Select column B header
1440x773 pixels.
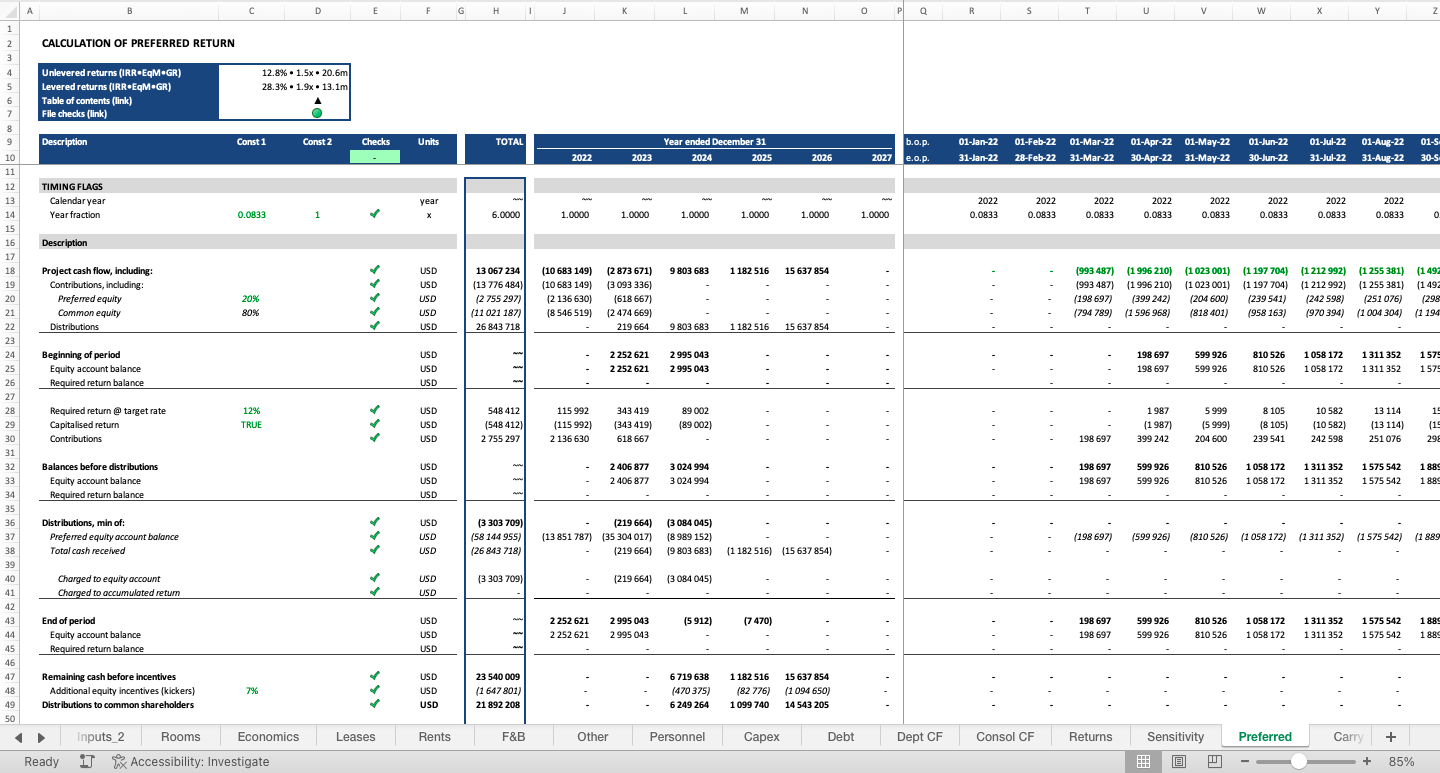(x=128, y=10)
